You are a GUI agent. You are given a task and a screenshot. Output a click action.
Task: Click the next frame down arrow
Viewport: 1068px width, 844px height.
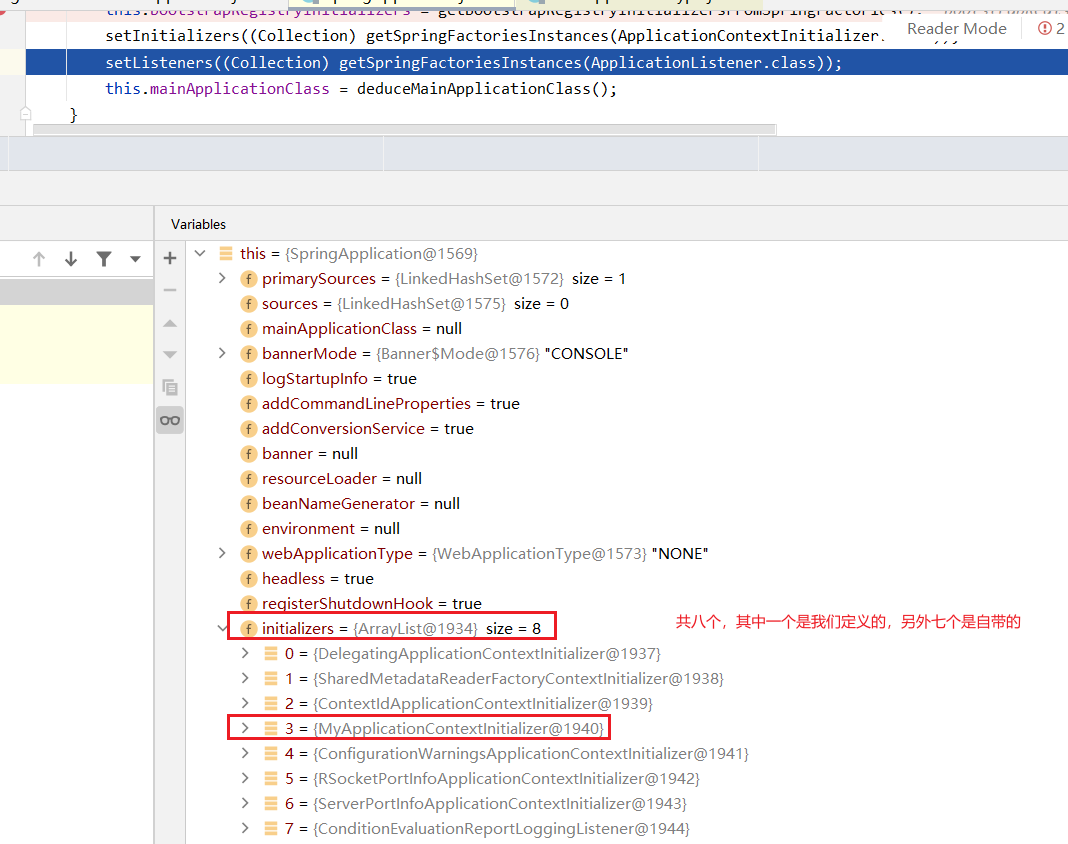pos(71,259)
